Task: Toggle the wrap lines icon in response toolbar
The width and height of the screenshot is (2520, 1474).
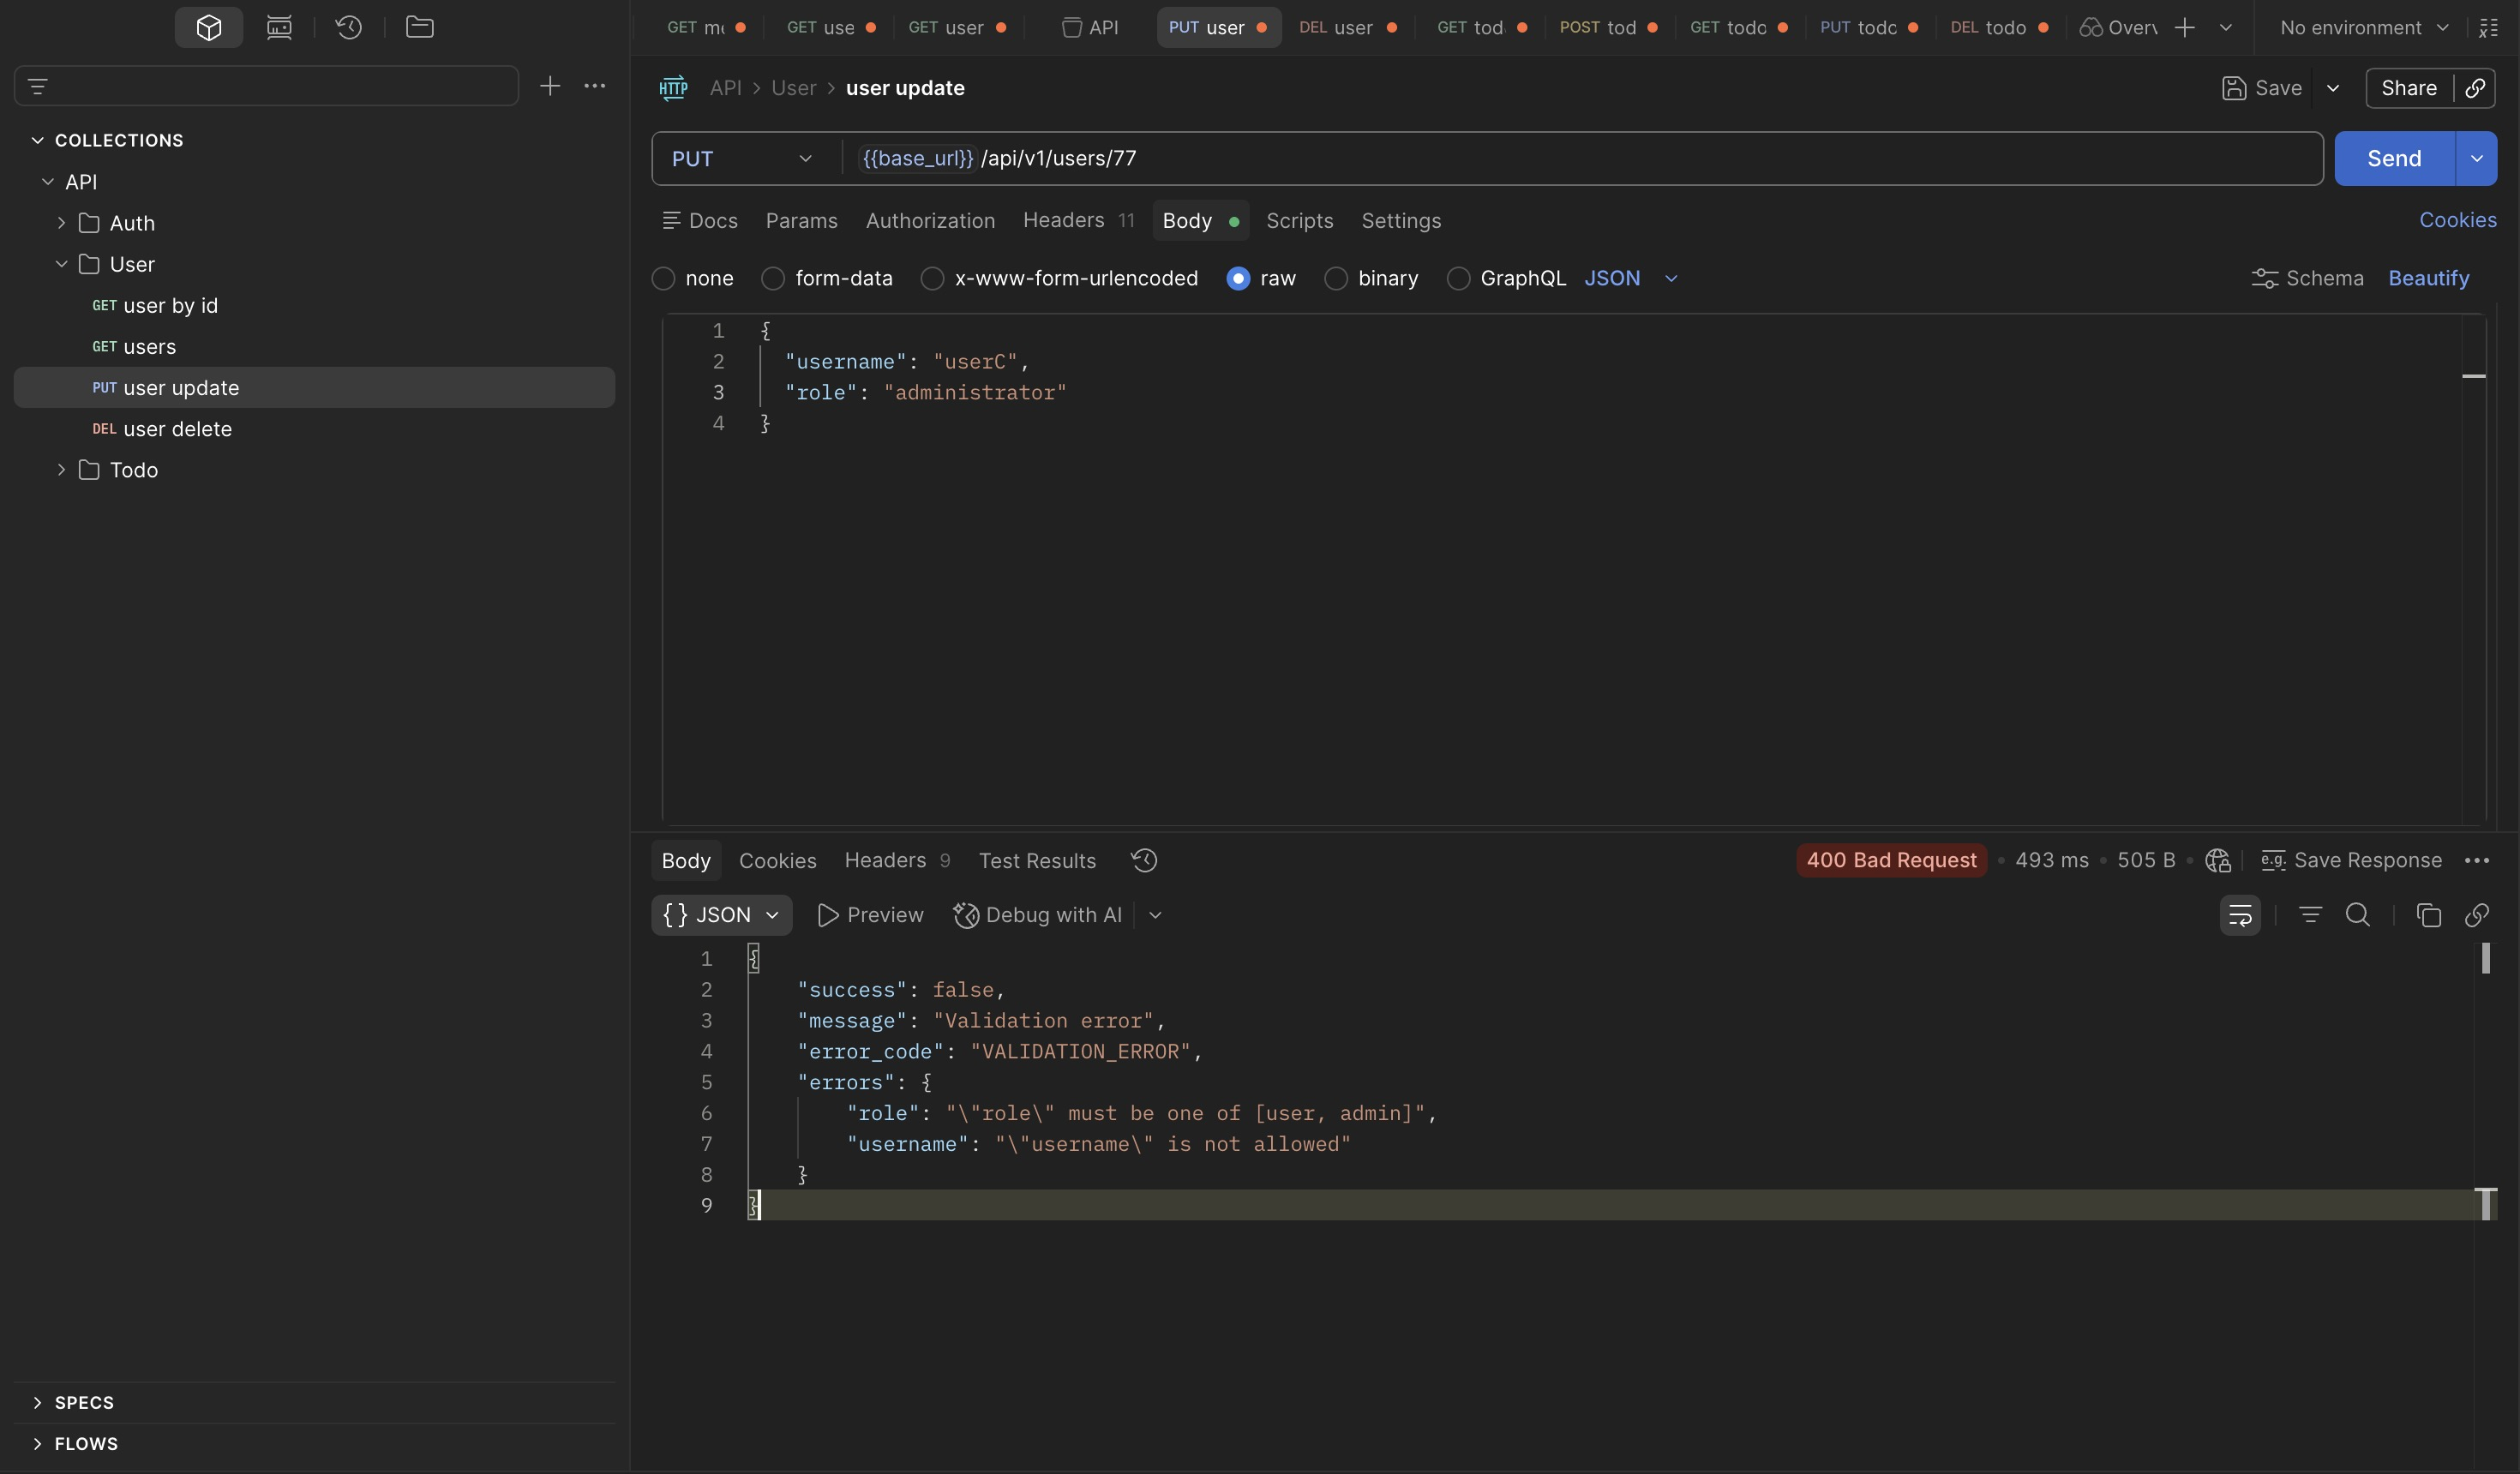Action: (x=2240, y=915)
